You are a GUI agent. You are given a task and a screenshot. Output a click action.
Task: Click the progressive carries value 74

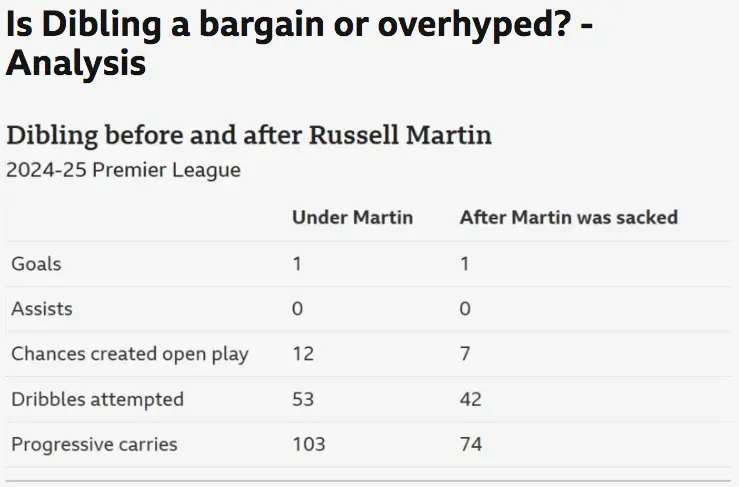tap(471, 444)
